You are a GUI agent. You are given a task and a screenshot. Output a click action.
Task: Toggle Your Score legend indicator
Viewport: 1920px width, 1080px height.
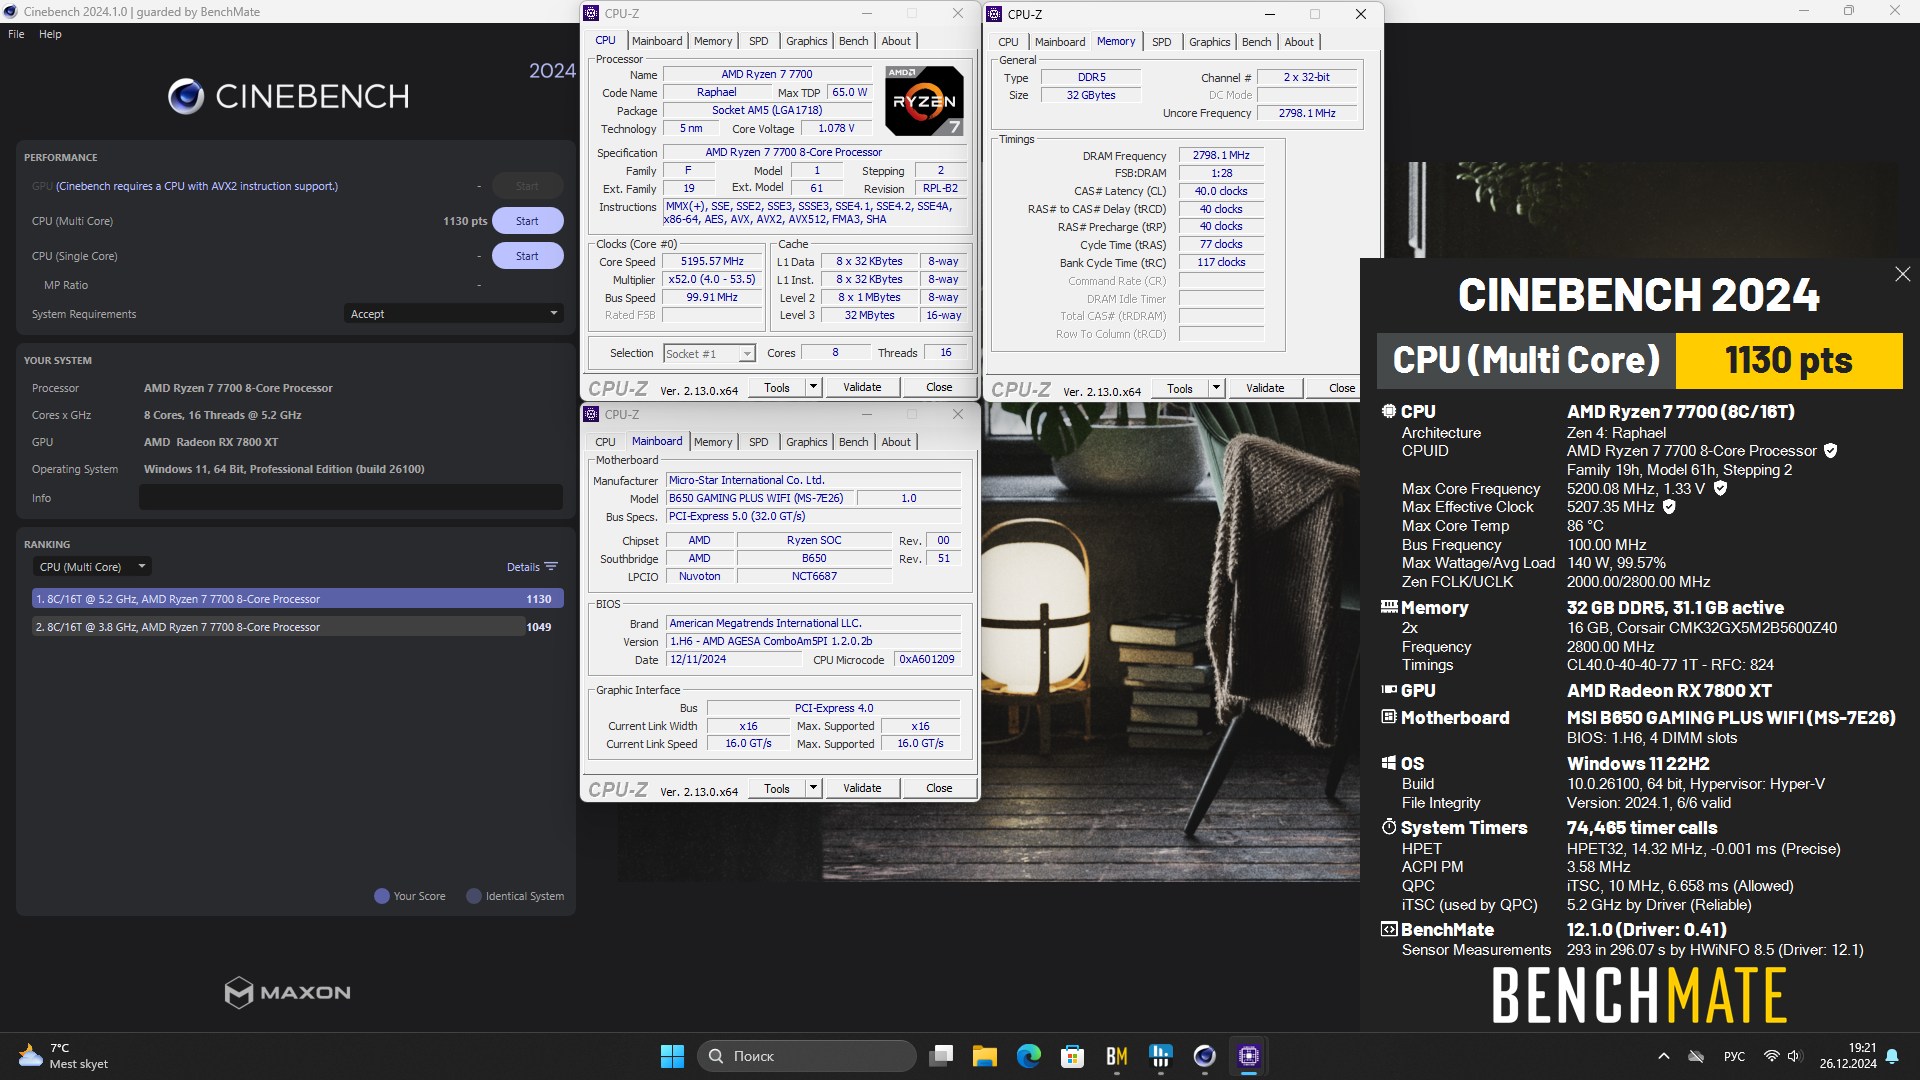pyautogui.click(x=381, y=896)
